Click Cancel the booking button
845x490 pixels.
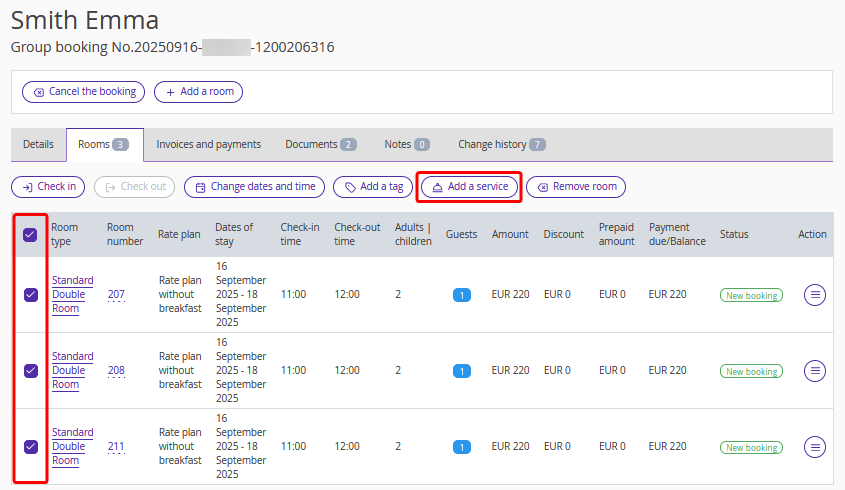[83, 92]
